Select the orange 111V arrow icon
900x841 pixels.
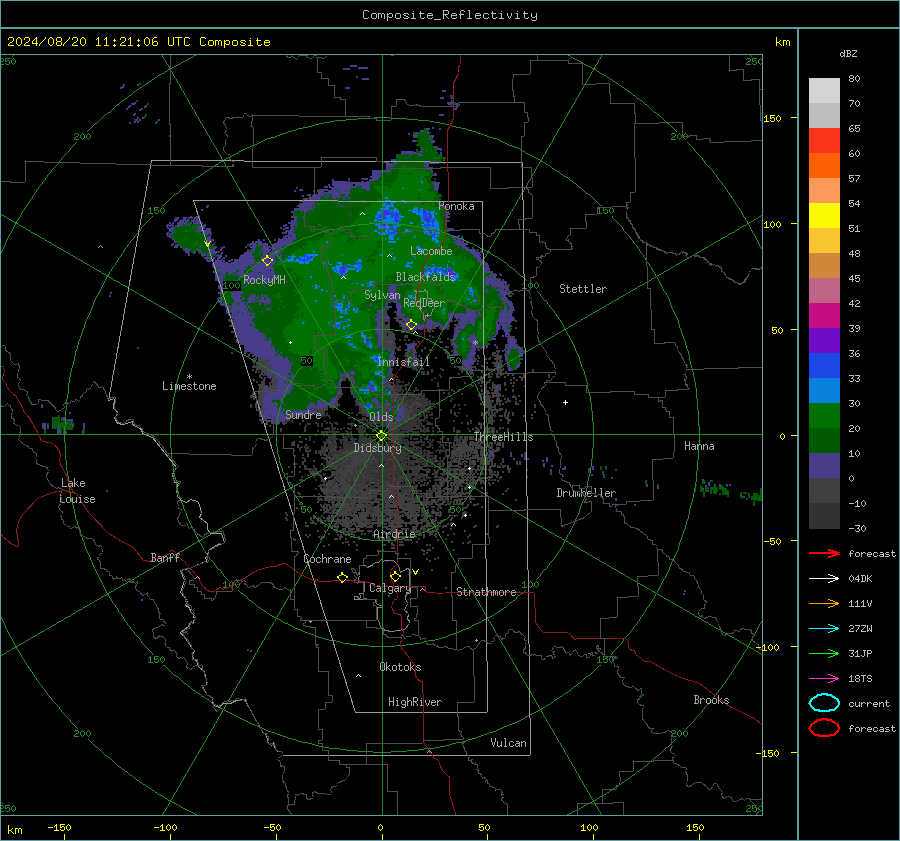click(824, 603)
